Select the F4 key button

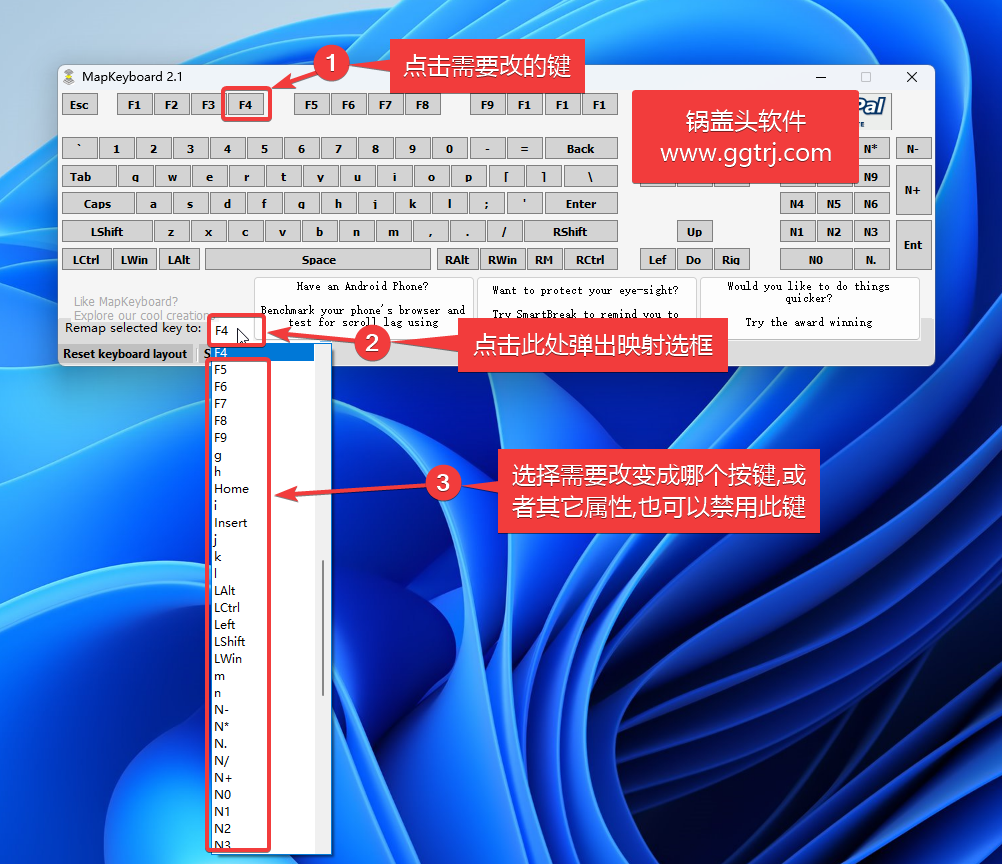pos(246,105)
